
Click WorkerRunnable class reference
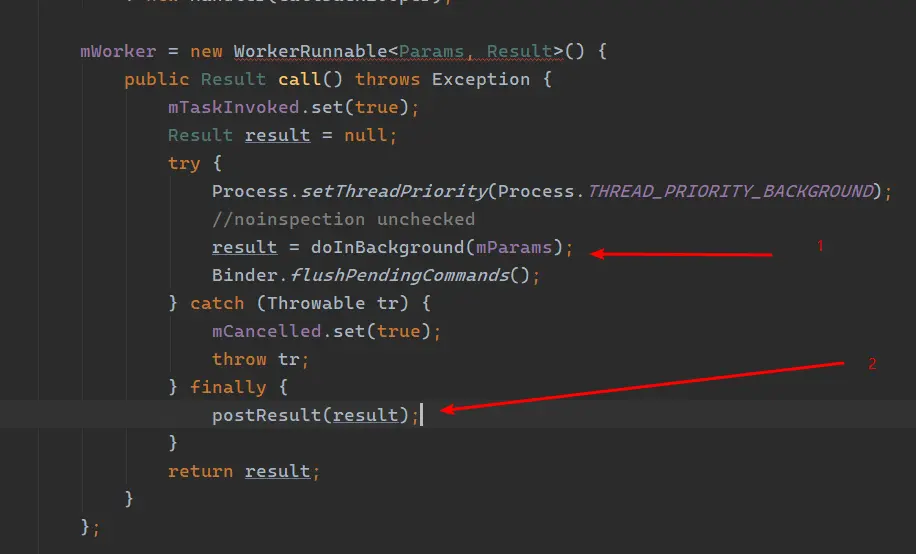click(310, 51)
